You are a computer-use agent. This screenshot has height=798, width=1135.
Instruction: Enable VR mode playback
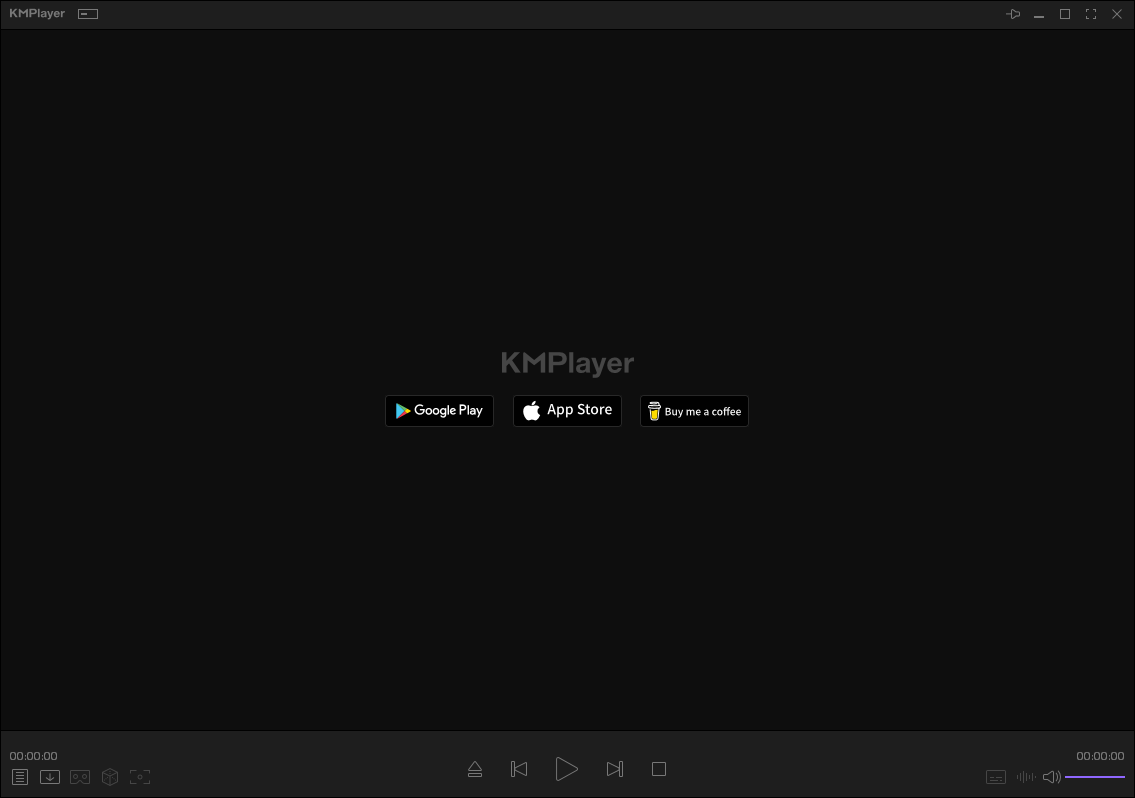point(79,777)
